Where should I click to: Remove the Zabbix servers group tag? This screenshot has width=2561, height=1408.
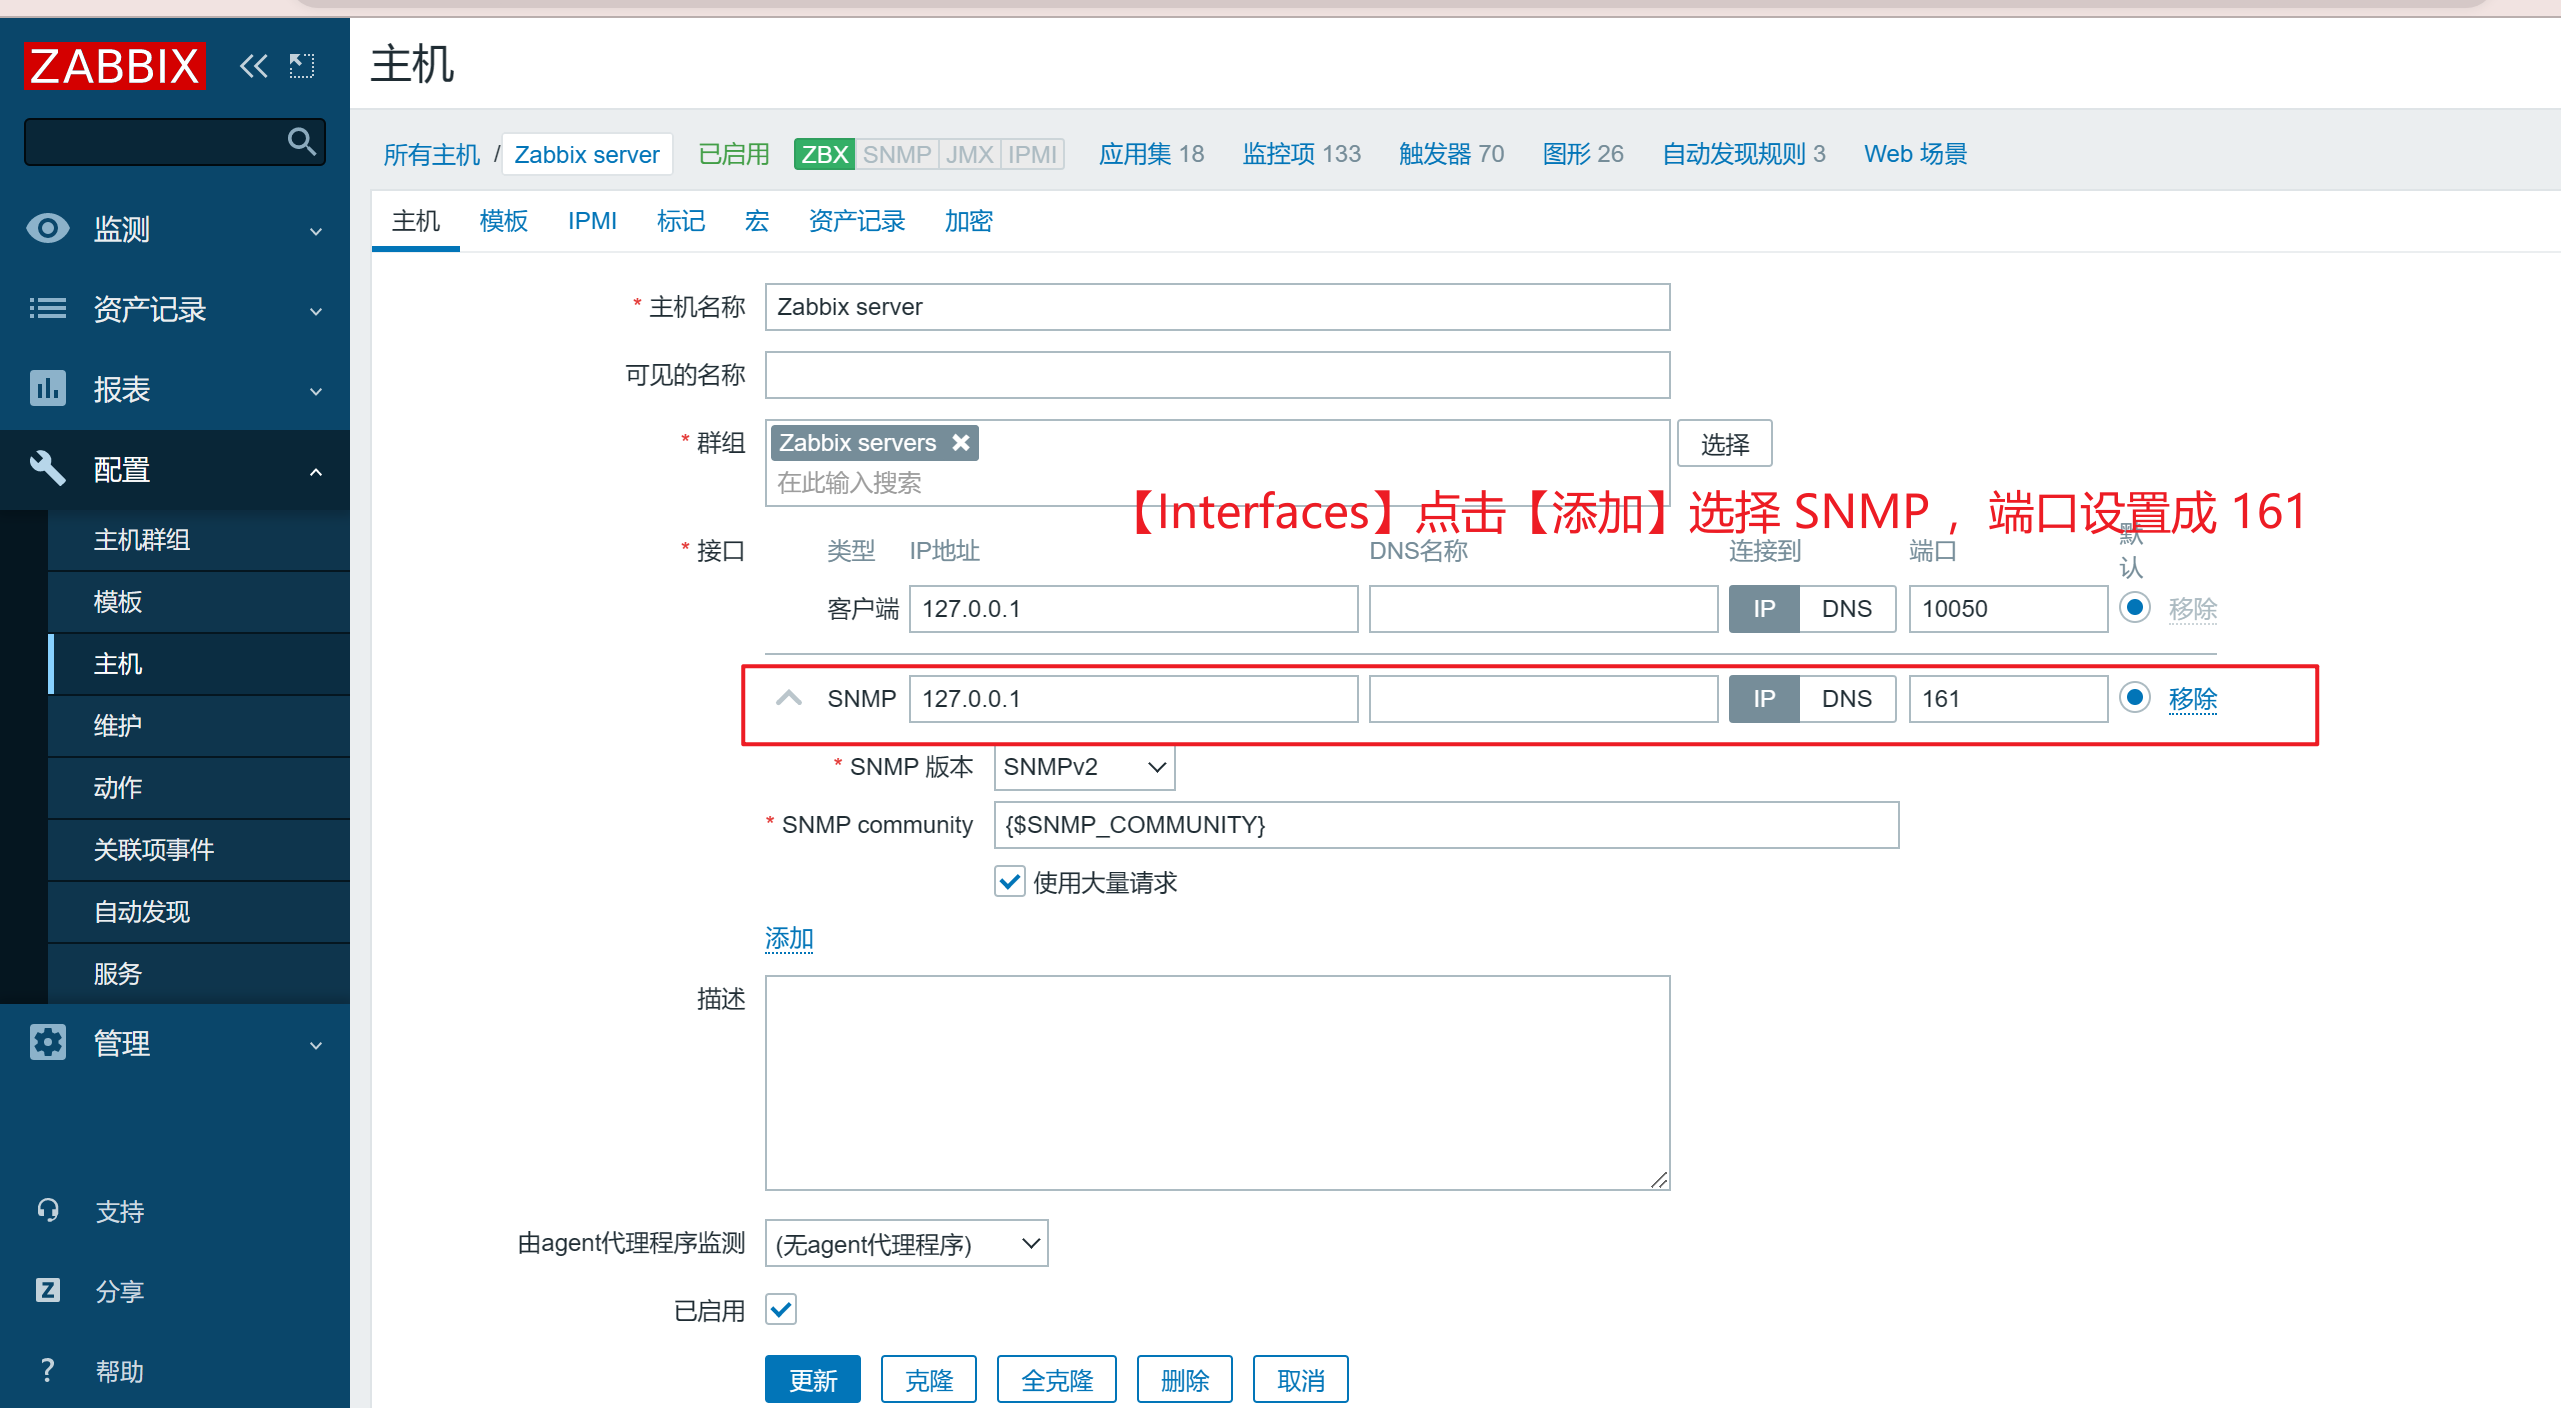[x=960, y=442]
